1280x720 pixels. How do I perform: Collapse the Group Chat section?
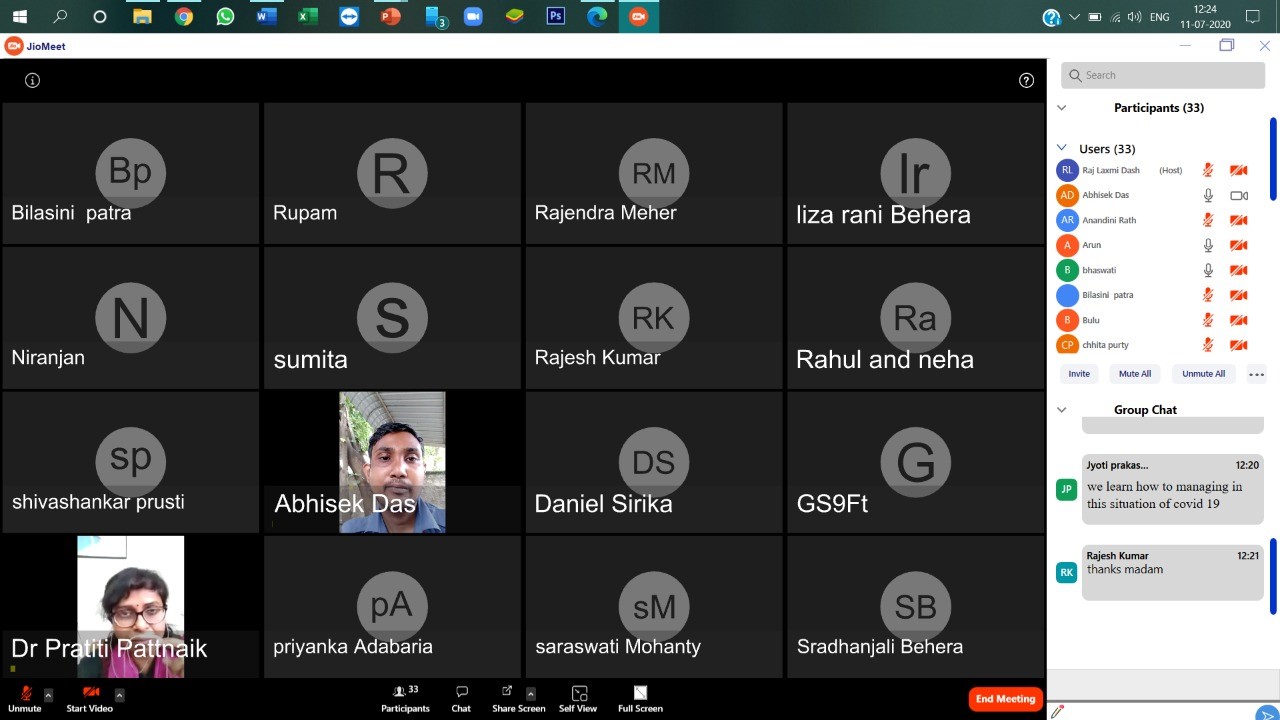click(x=1062, y=410)
